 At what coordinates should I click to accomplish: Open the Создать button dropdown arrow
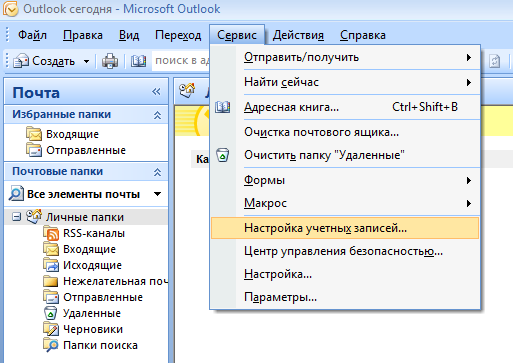[x=86, y=61]
